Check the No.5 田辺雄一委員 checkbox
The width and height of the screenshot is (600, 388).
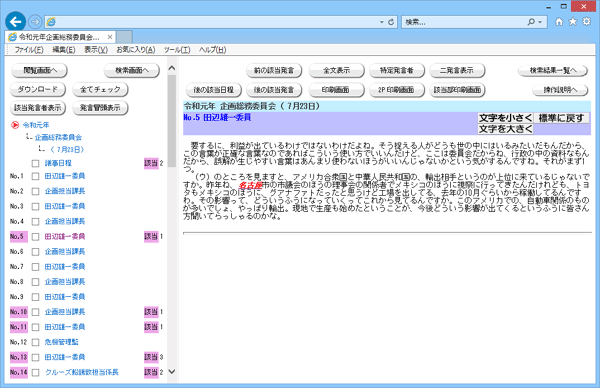coord(35,236)
